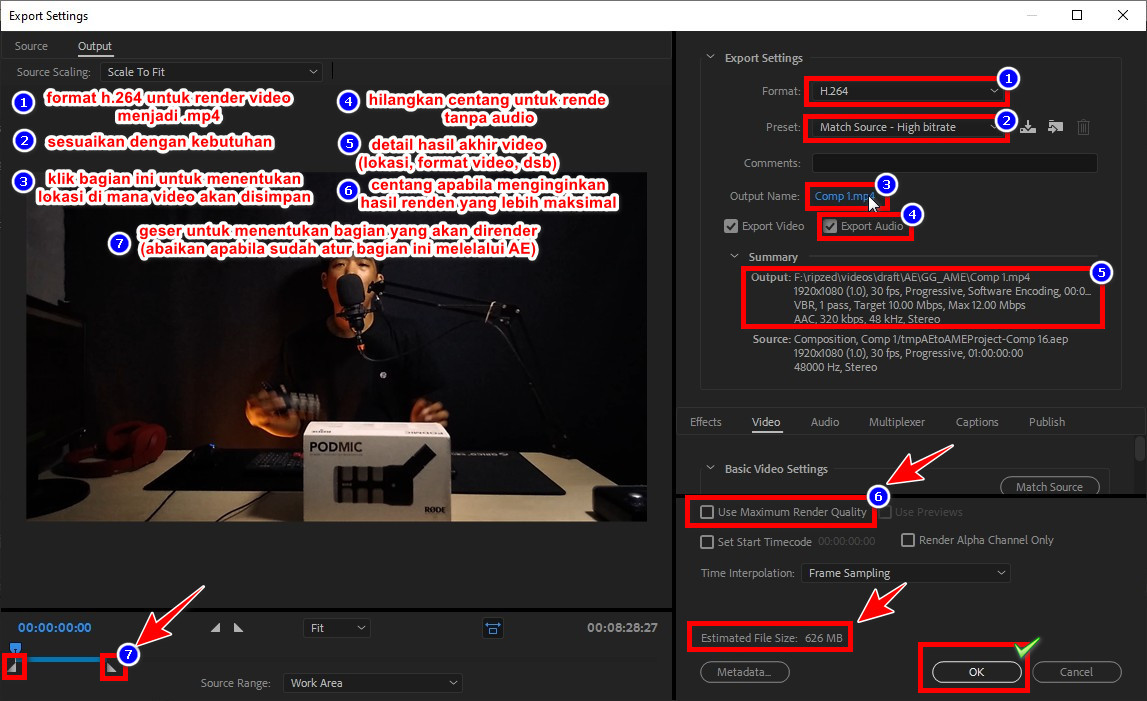This screenshot has width=1147, height=701.
Task: Click the Set Out Point triangle icon
Action: (x=237, y=628)
